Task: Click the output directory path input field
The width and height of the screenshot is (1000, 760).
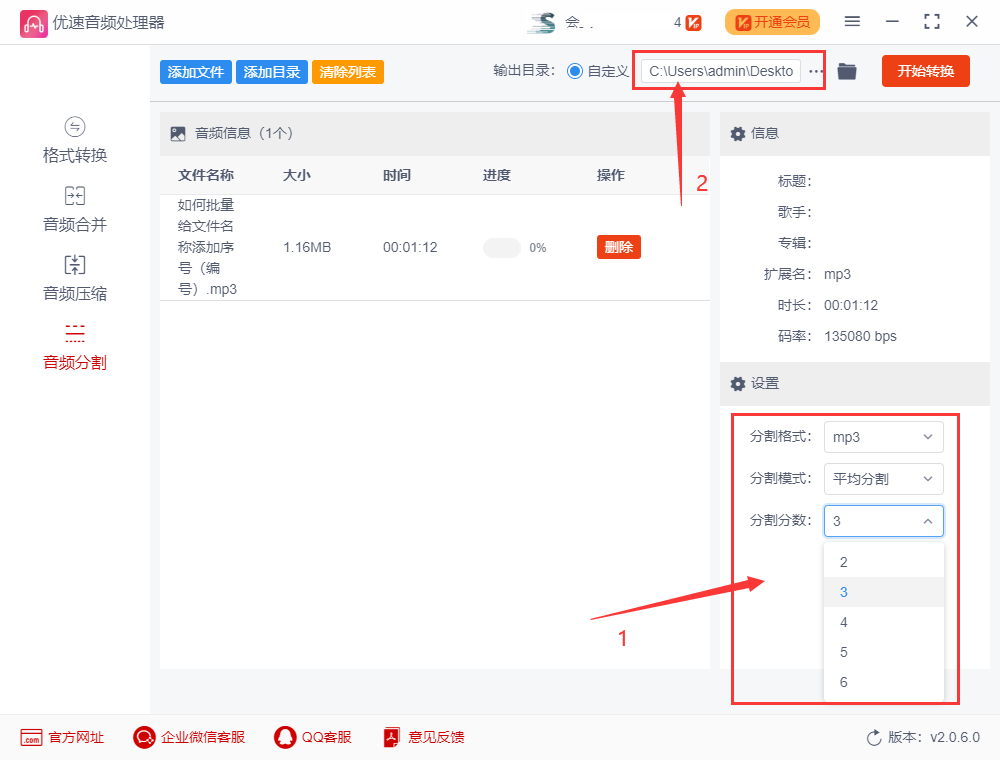Action: [722, 71]
